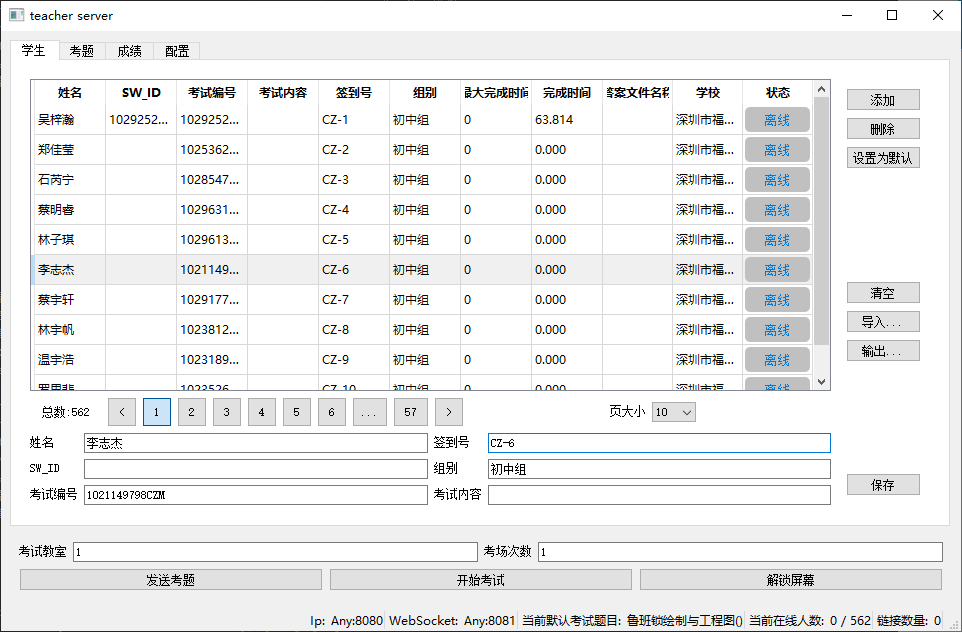Go to previous page arrow in pagination
The image size is (962, 632).
pos(122,412)
